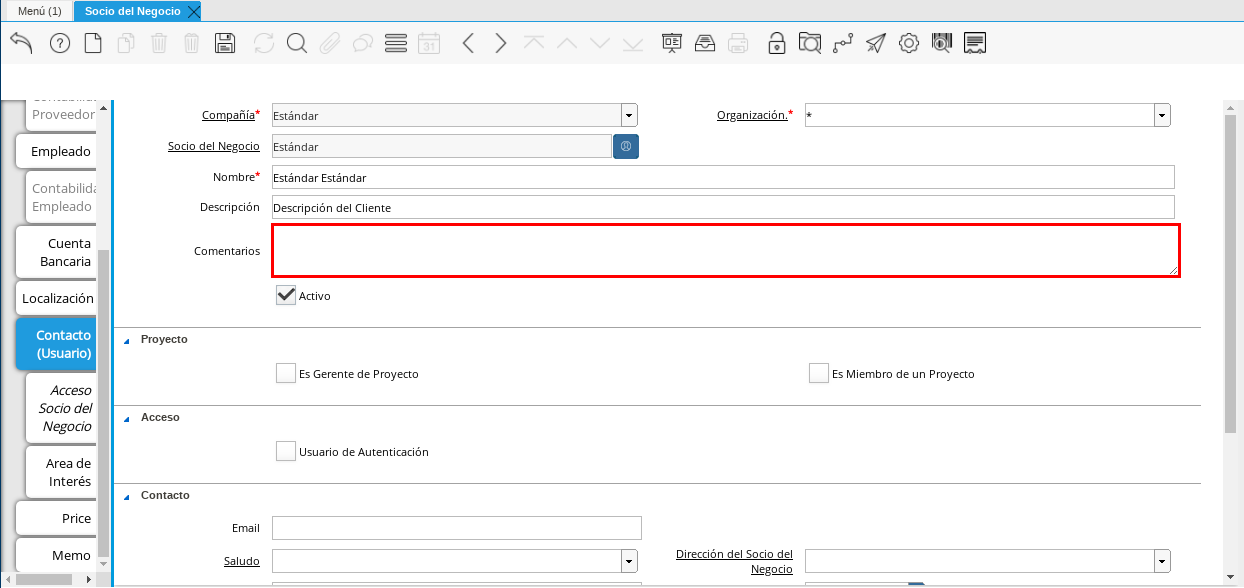Click the Socio del Negocio label link

coord(214,146)
